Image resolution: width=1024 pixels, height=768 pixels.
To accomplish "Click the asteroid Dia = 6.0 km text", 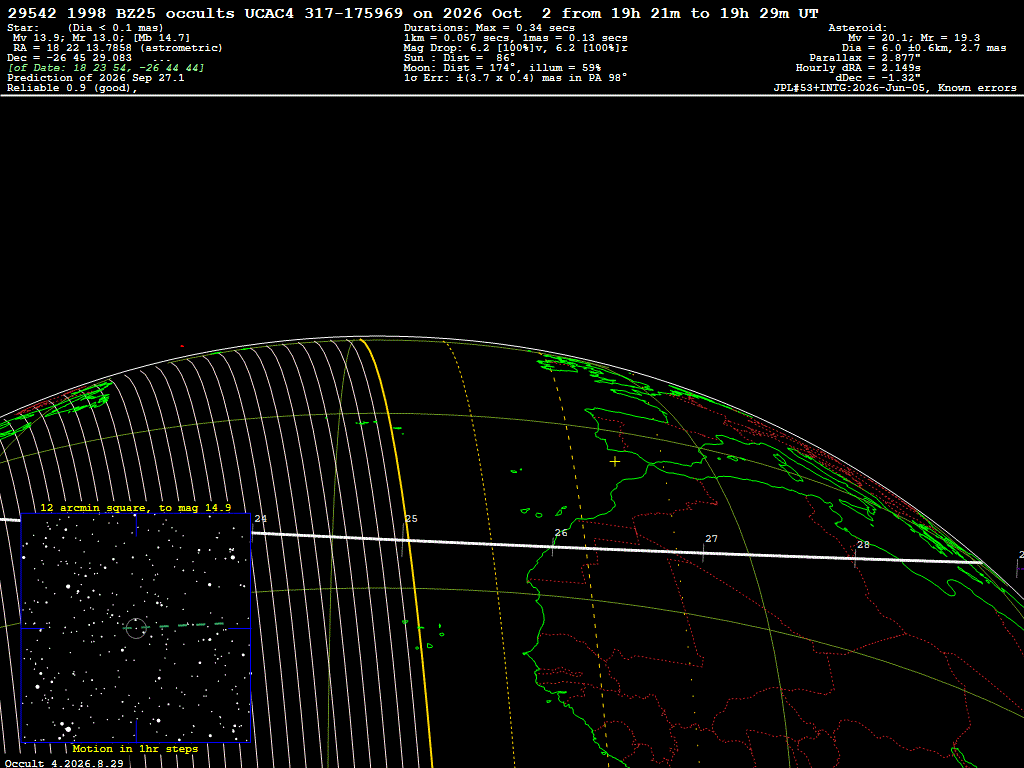I will point(923,48).
